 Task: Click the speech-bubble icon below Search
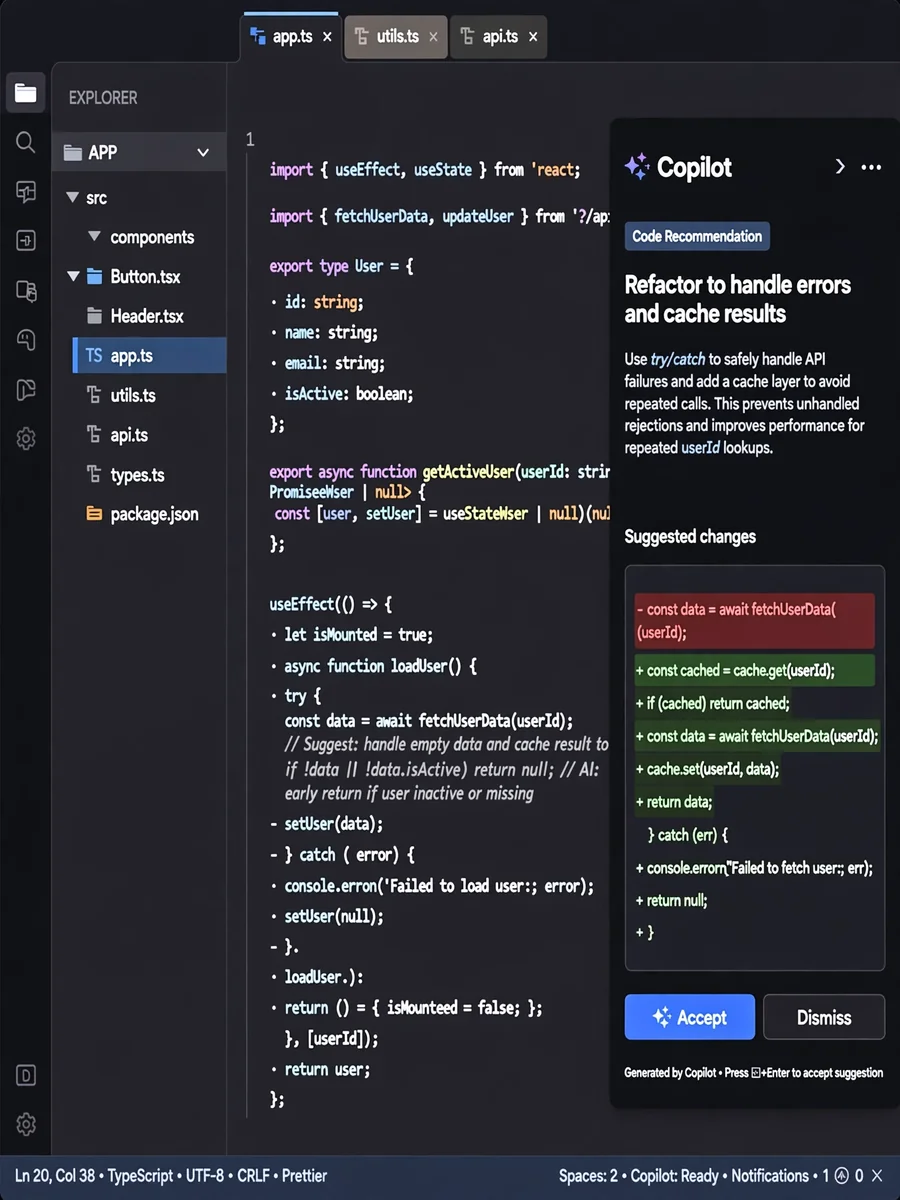pos(26,192)
